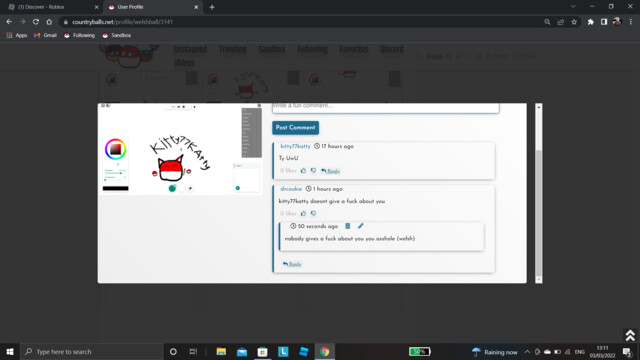The width and height of the screenshot is (640, 360).
Task: Open the Kitty77Katty drawing thumbnail
Action: tap(180, 149)
